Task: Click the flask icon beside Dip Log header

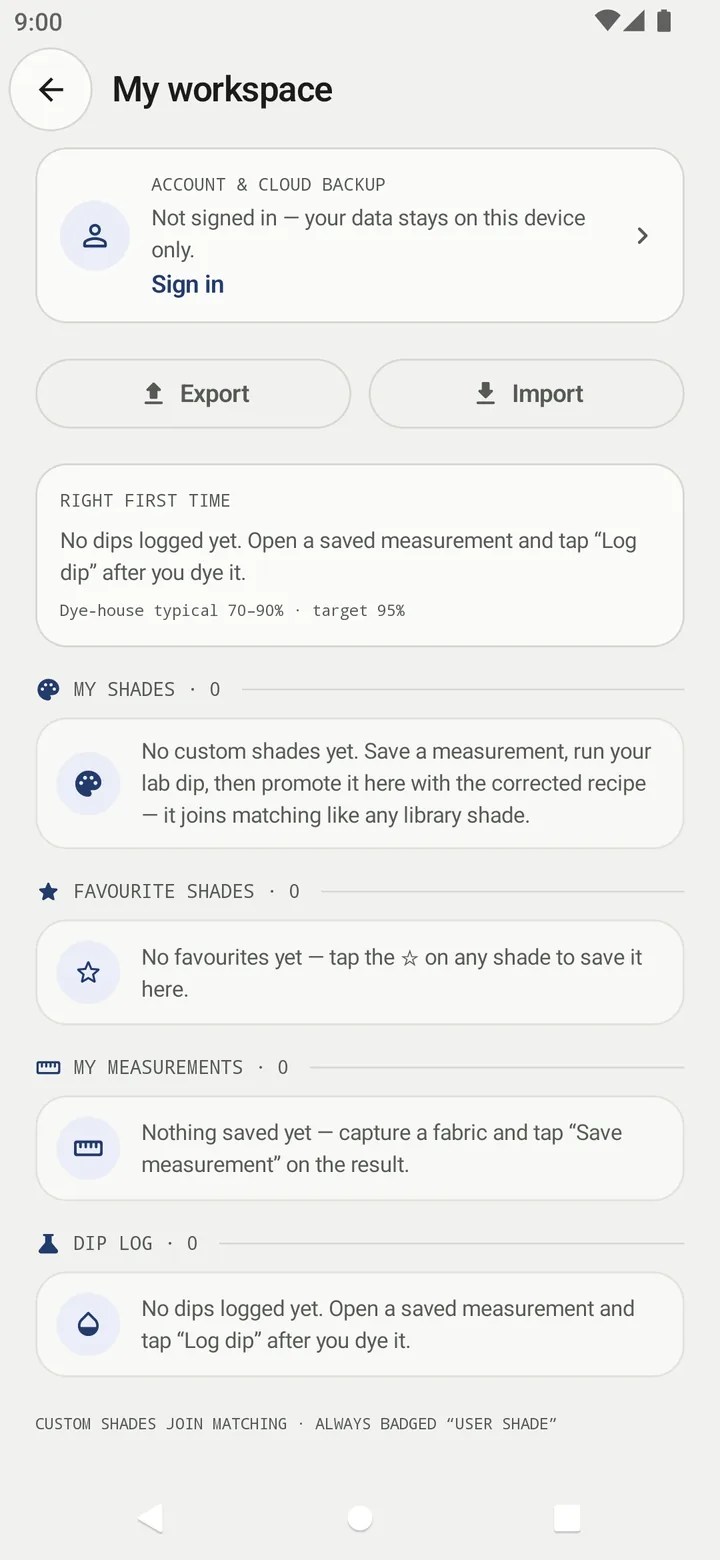Action: (48, 1243)
